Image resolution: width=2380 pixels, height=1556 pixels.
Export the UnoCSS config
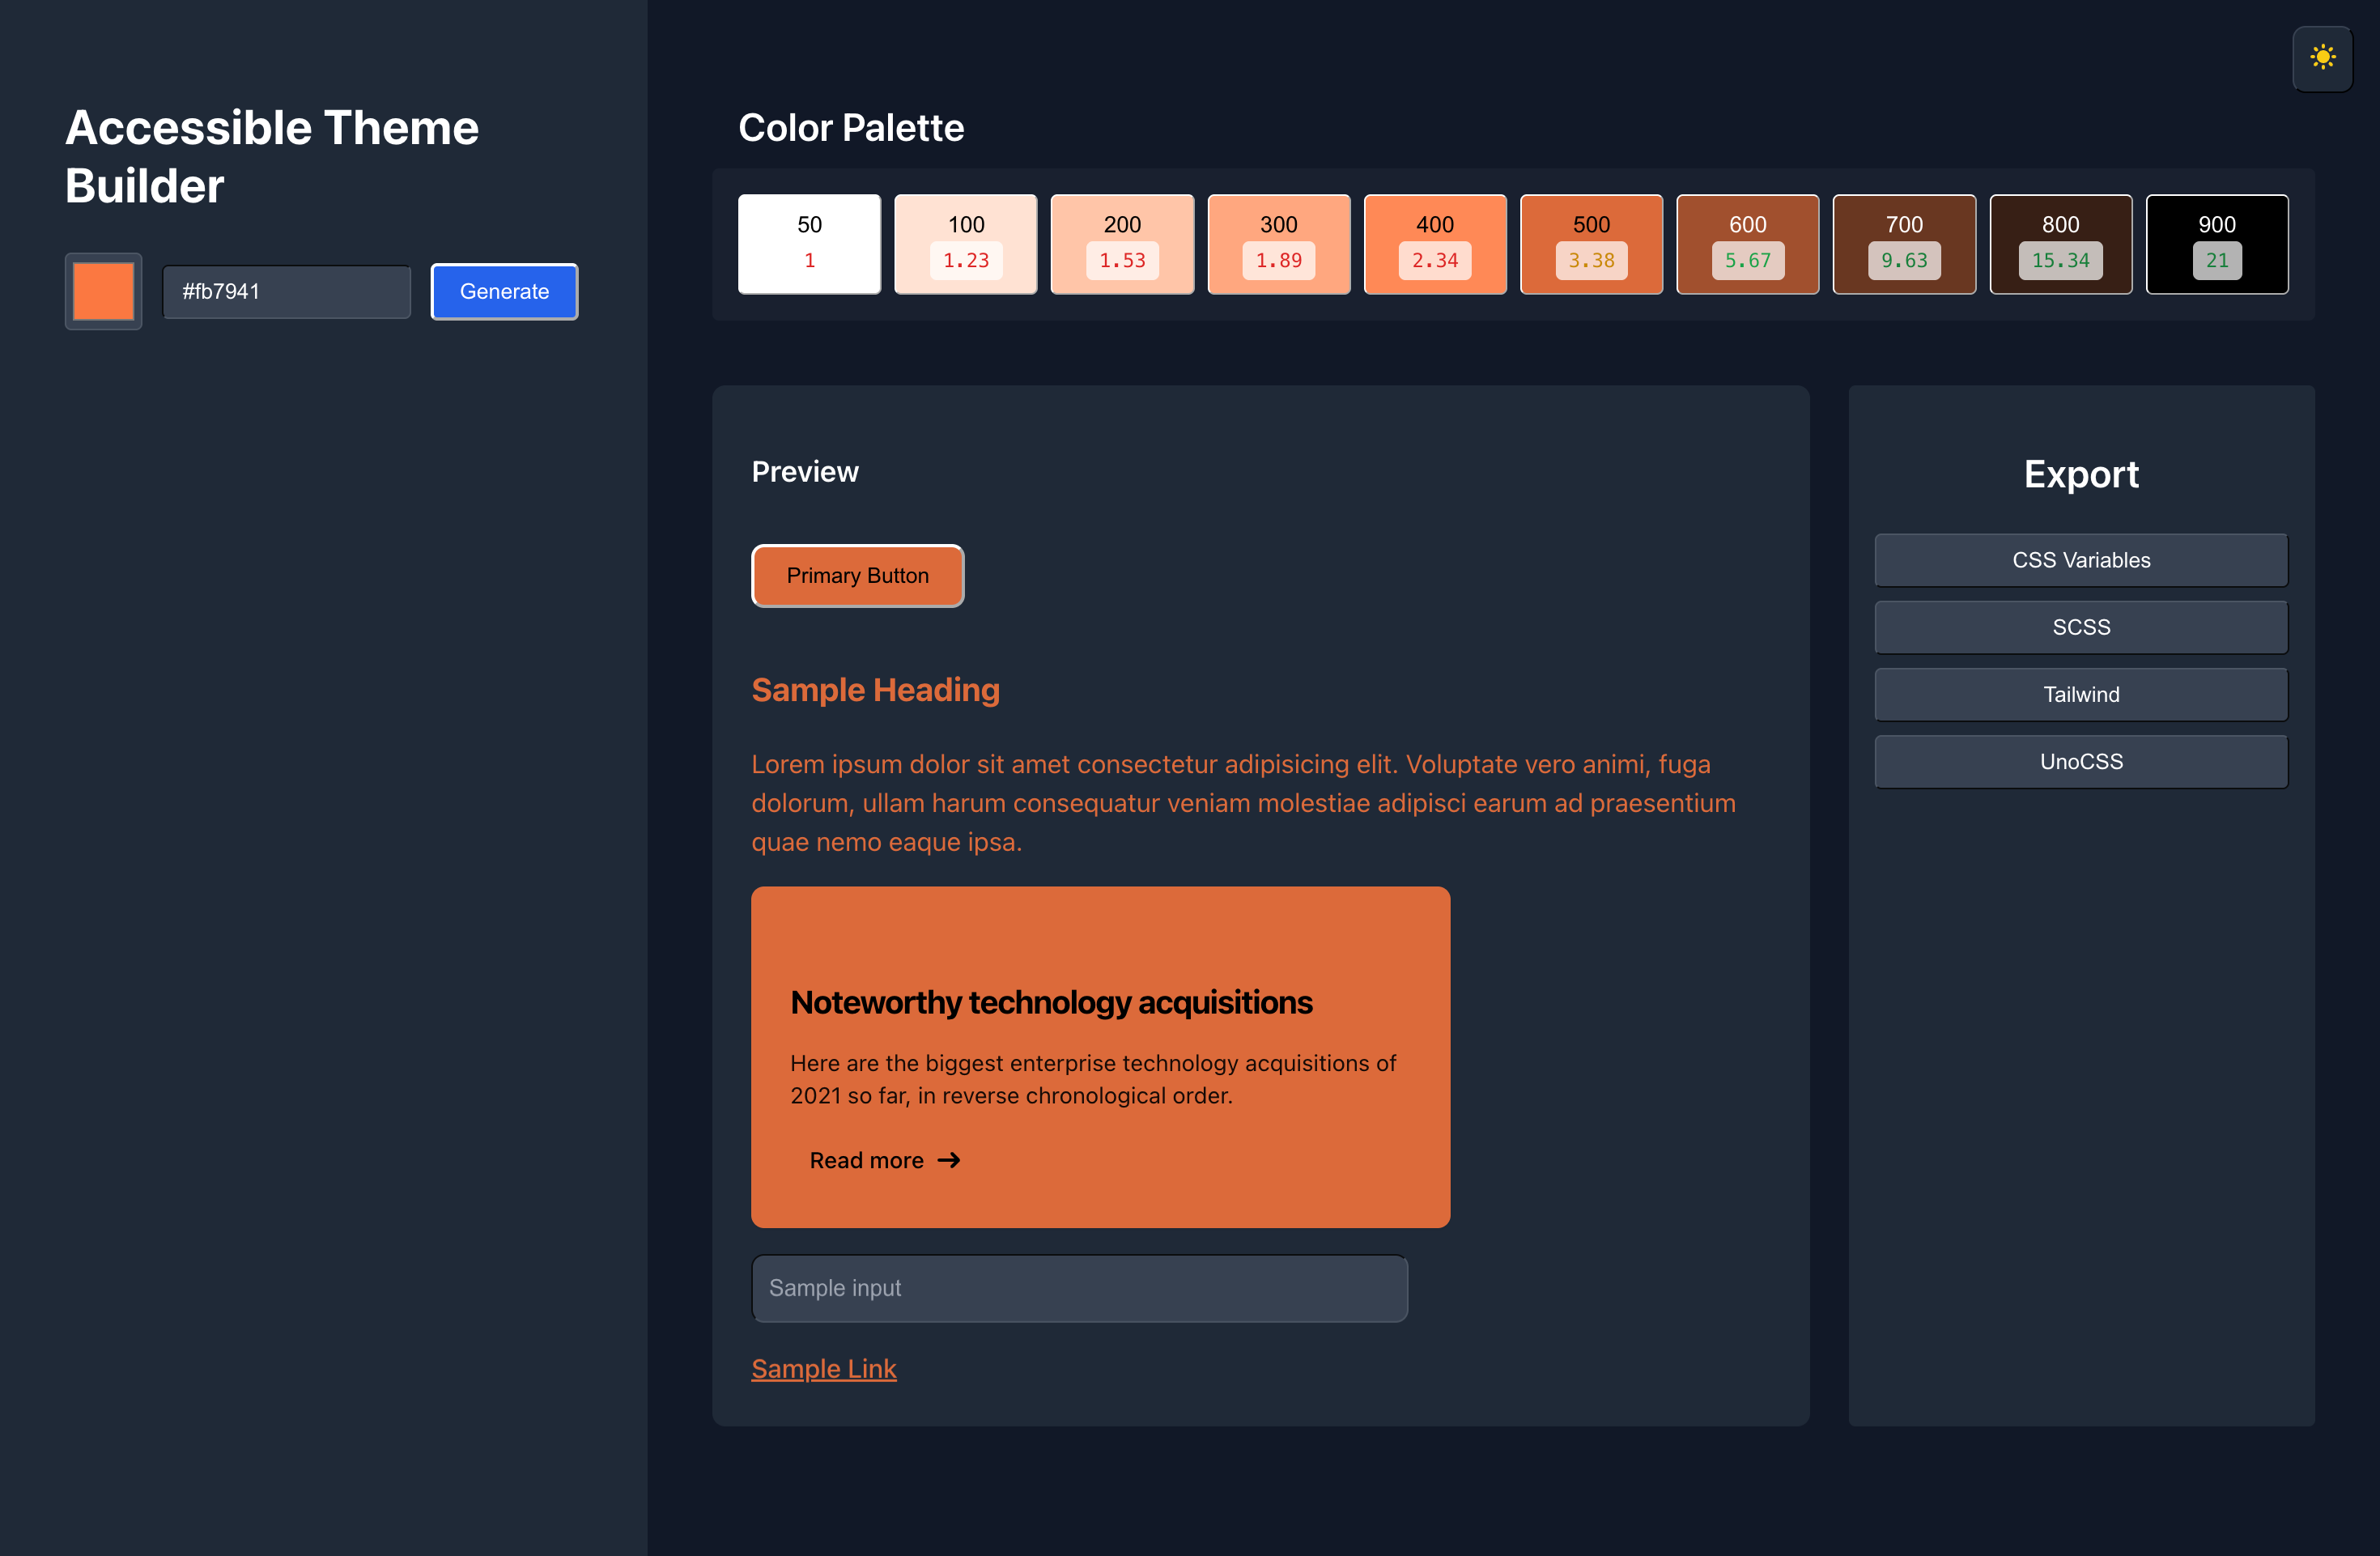pos(2080,761)
